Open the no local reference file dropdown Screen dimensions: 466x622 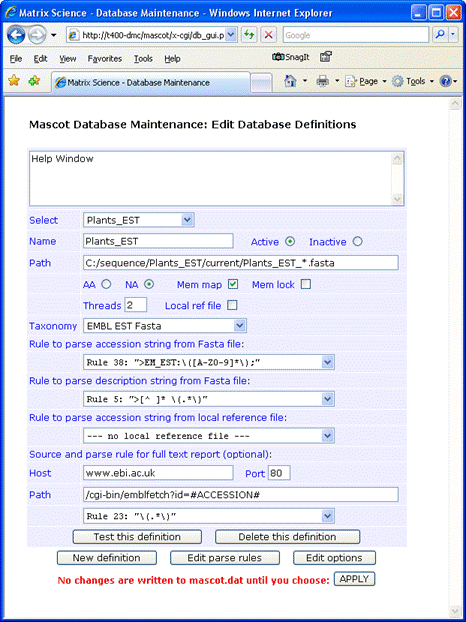pyautogui.click(x=209, y=436)
